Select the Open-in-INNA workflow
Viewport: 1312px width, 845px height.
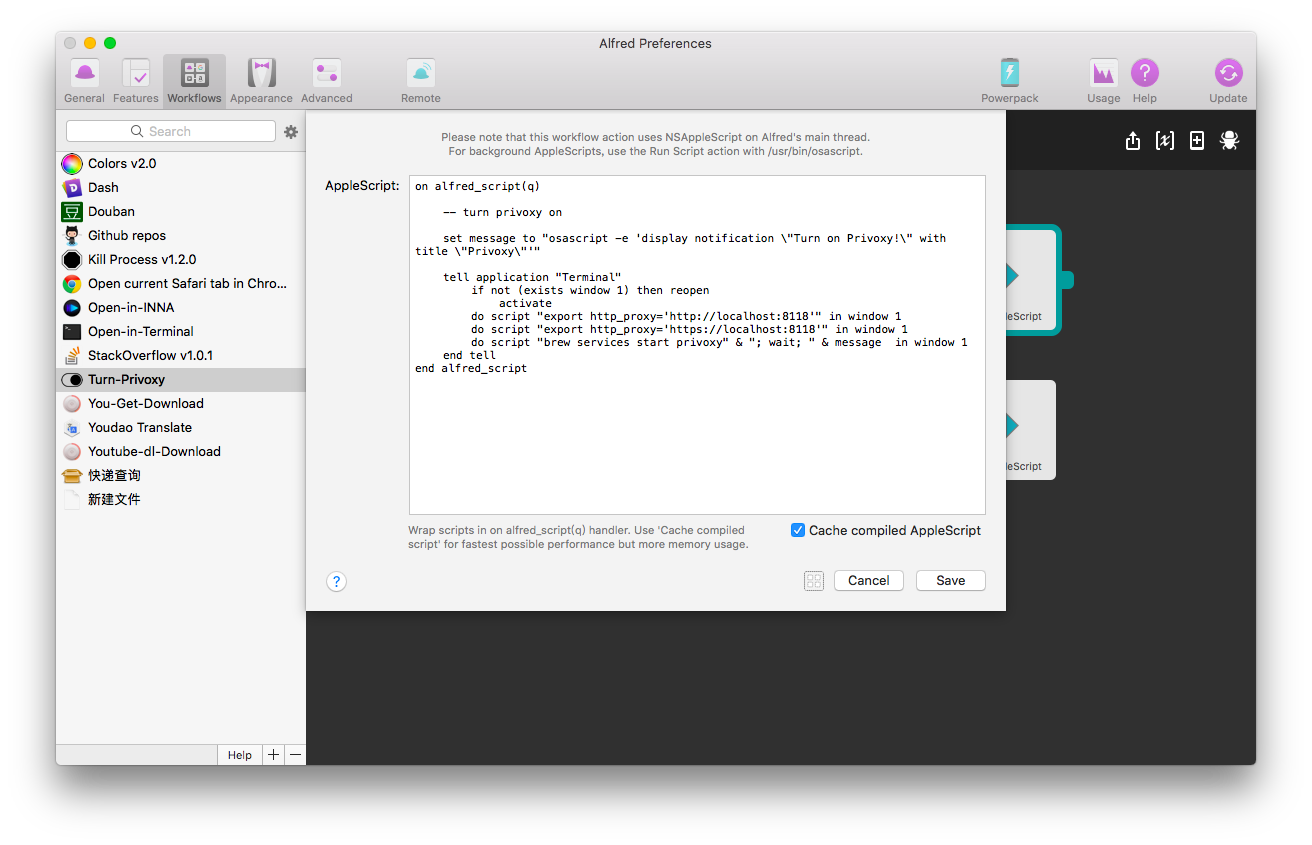coord(180,307)
